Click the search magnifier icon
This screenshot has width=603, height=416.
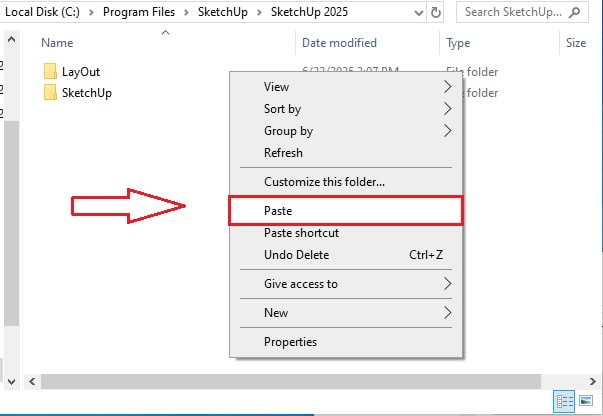click(x=575, y=12)
